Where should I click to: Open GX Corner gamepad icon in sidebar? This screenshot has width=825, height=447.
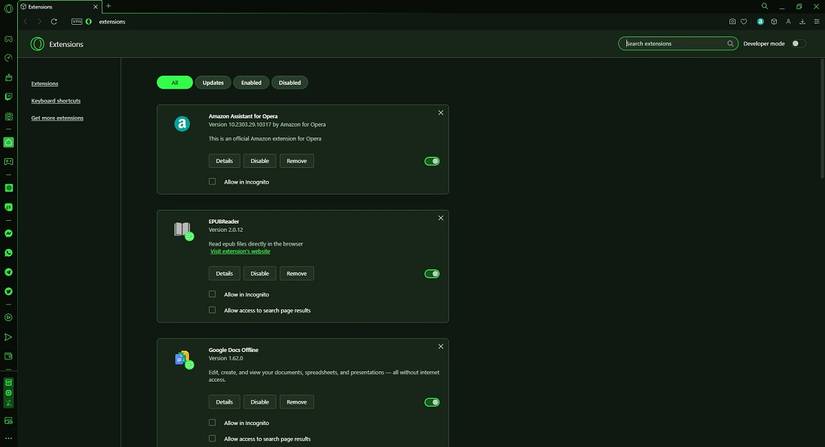pos(8,39)
